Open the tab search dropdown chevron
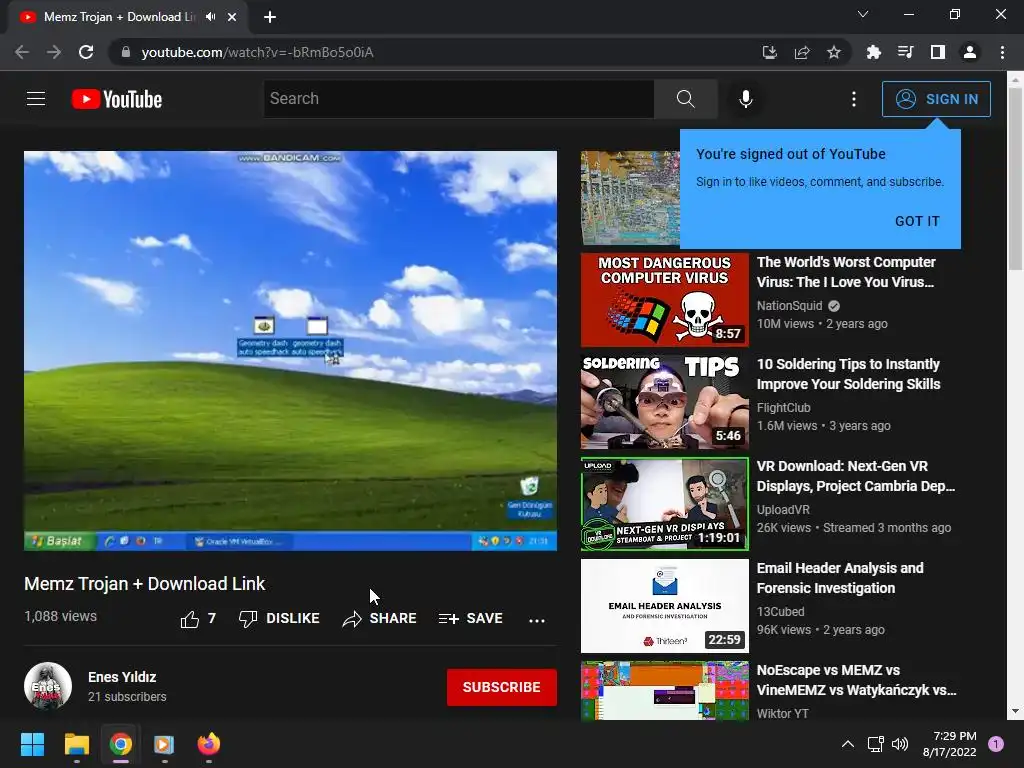This screenshot has height=768, width=1024. tap(863, 14)
